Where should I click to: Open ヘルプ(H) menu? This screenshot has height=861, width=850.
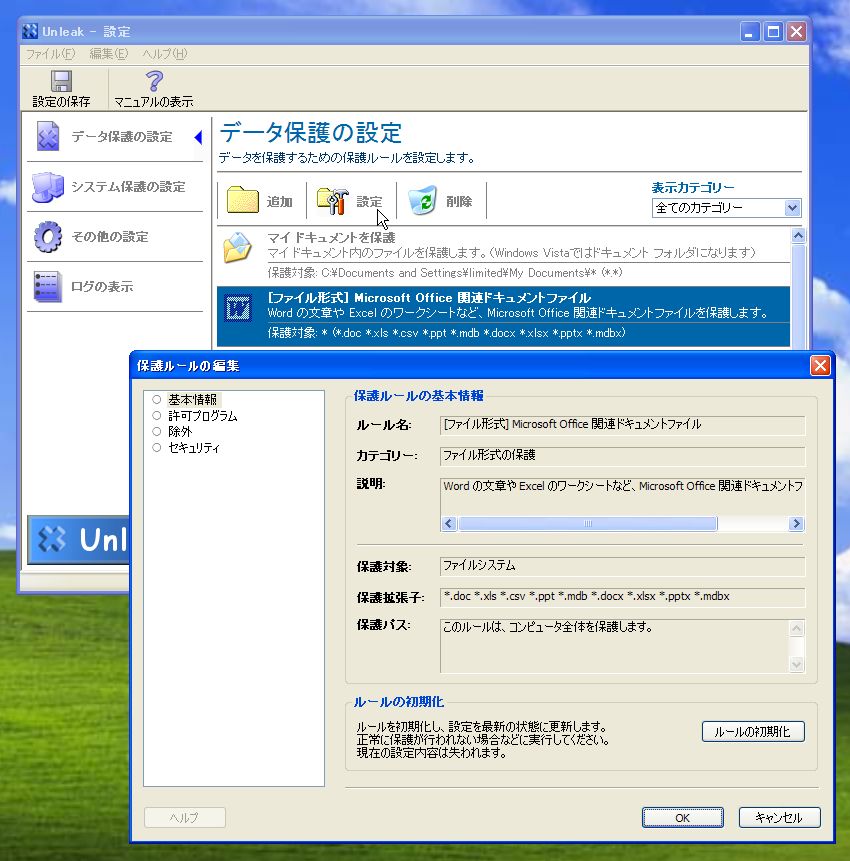coord(165,54)
